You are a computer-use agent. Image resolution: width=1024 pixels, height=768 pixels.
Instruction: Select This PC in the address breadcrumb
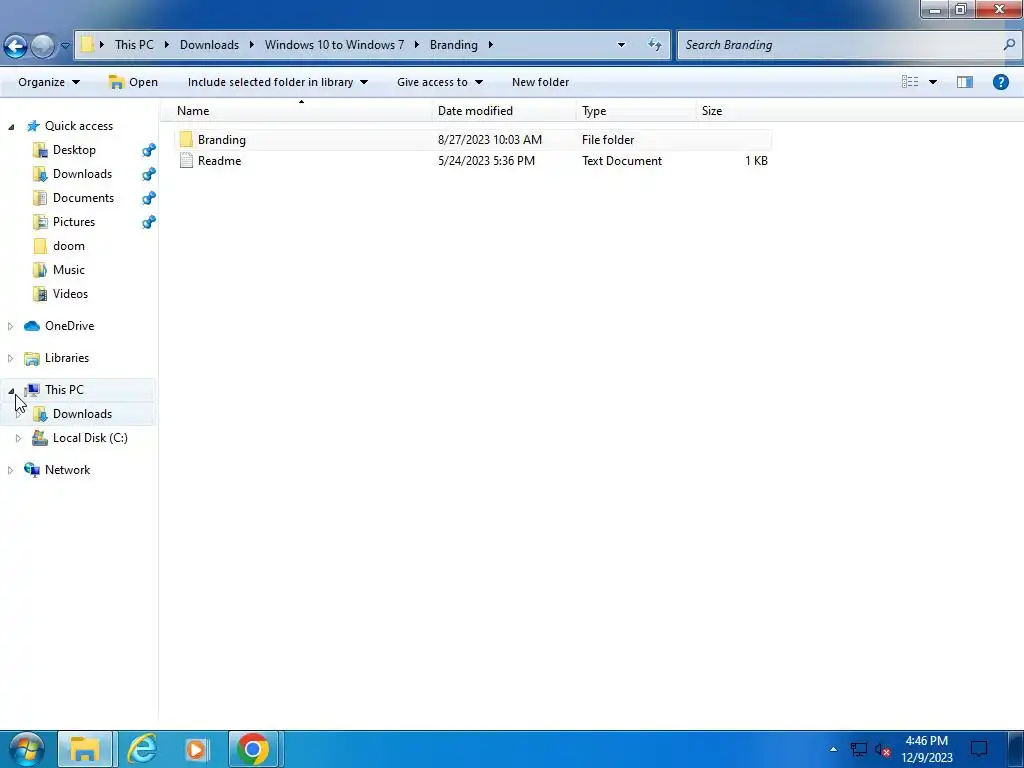click(x=134, y=44)
